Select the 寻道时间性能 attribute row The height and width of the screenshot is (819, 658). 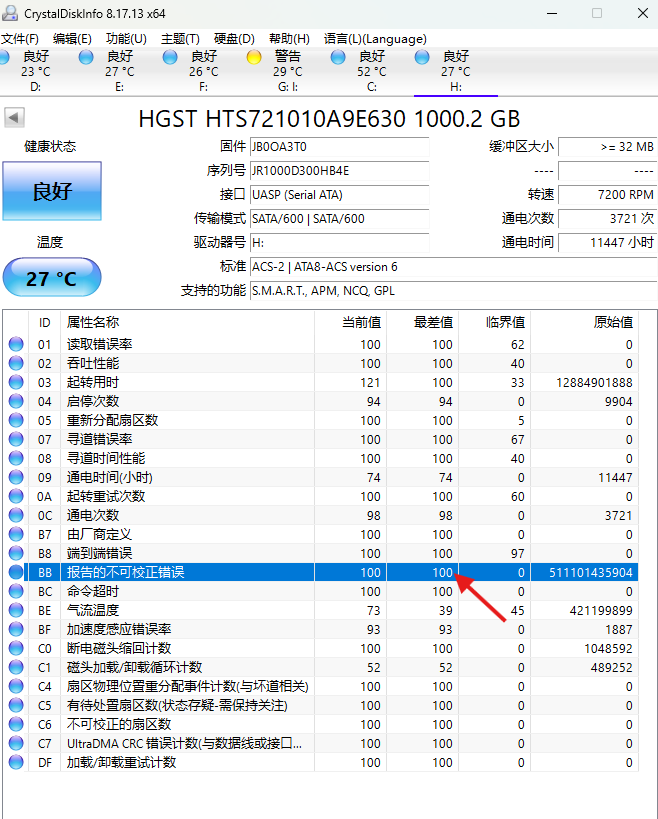[321, 458]
